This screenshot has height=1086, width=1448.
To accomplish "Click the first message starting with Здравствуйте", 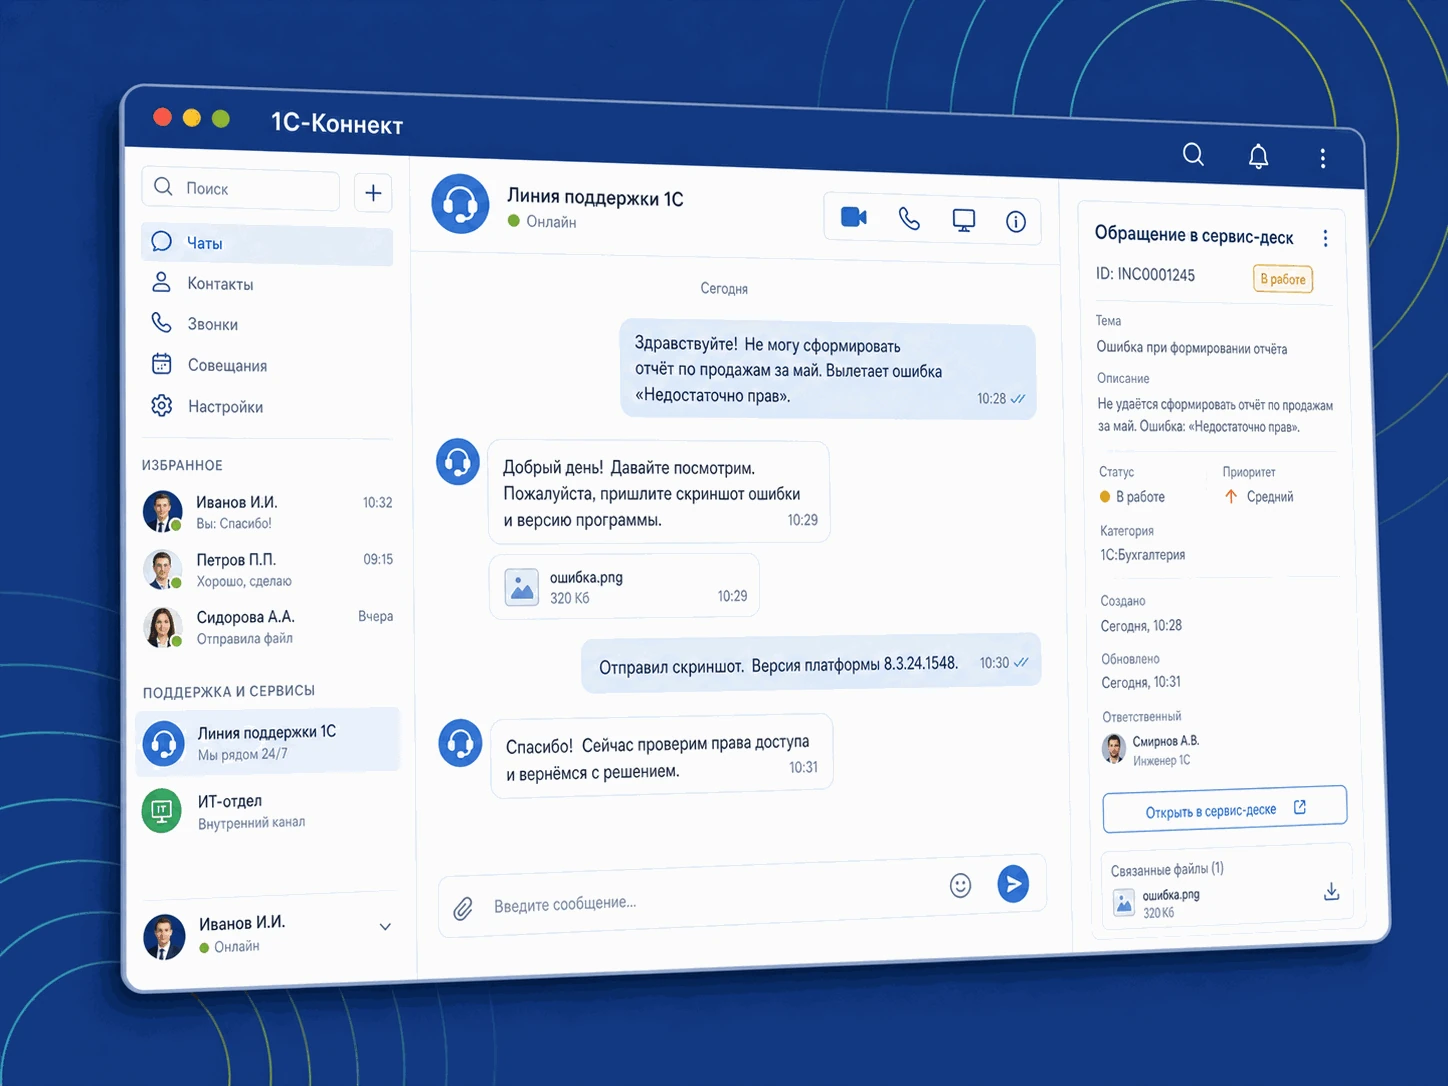I will pos(828,369).
